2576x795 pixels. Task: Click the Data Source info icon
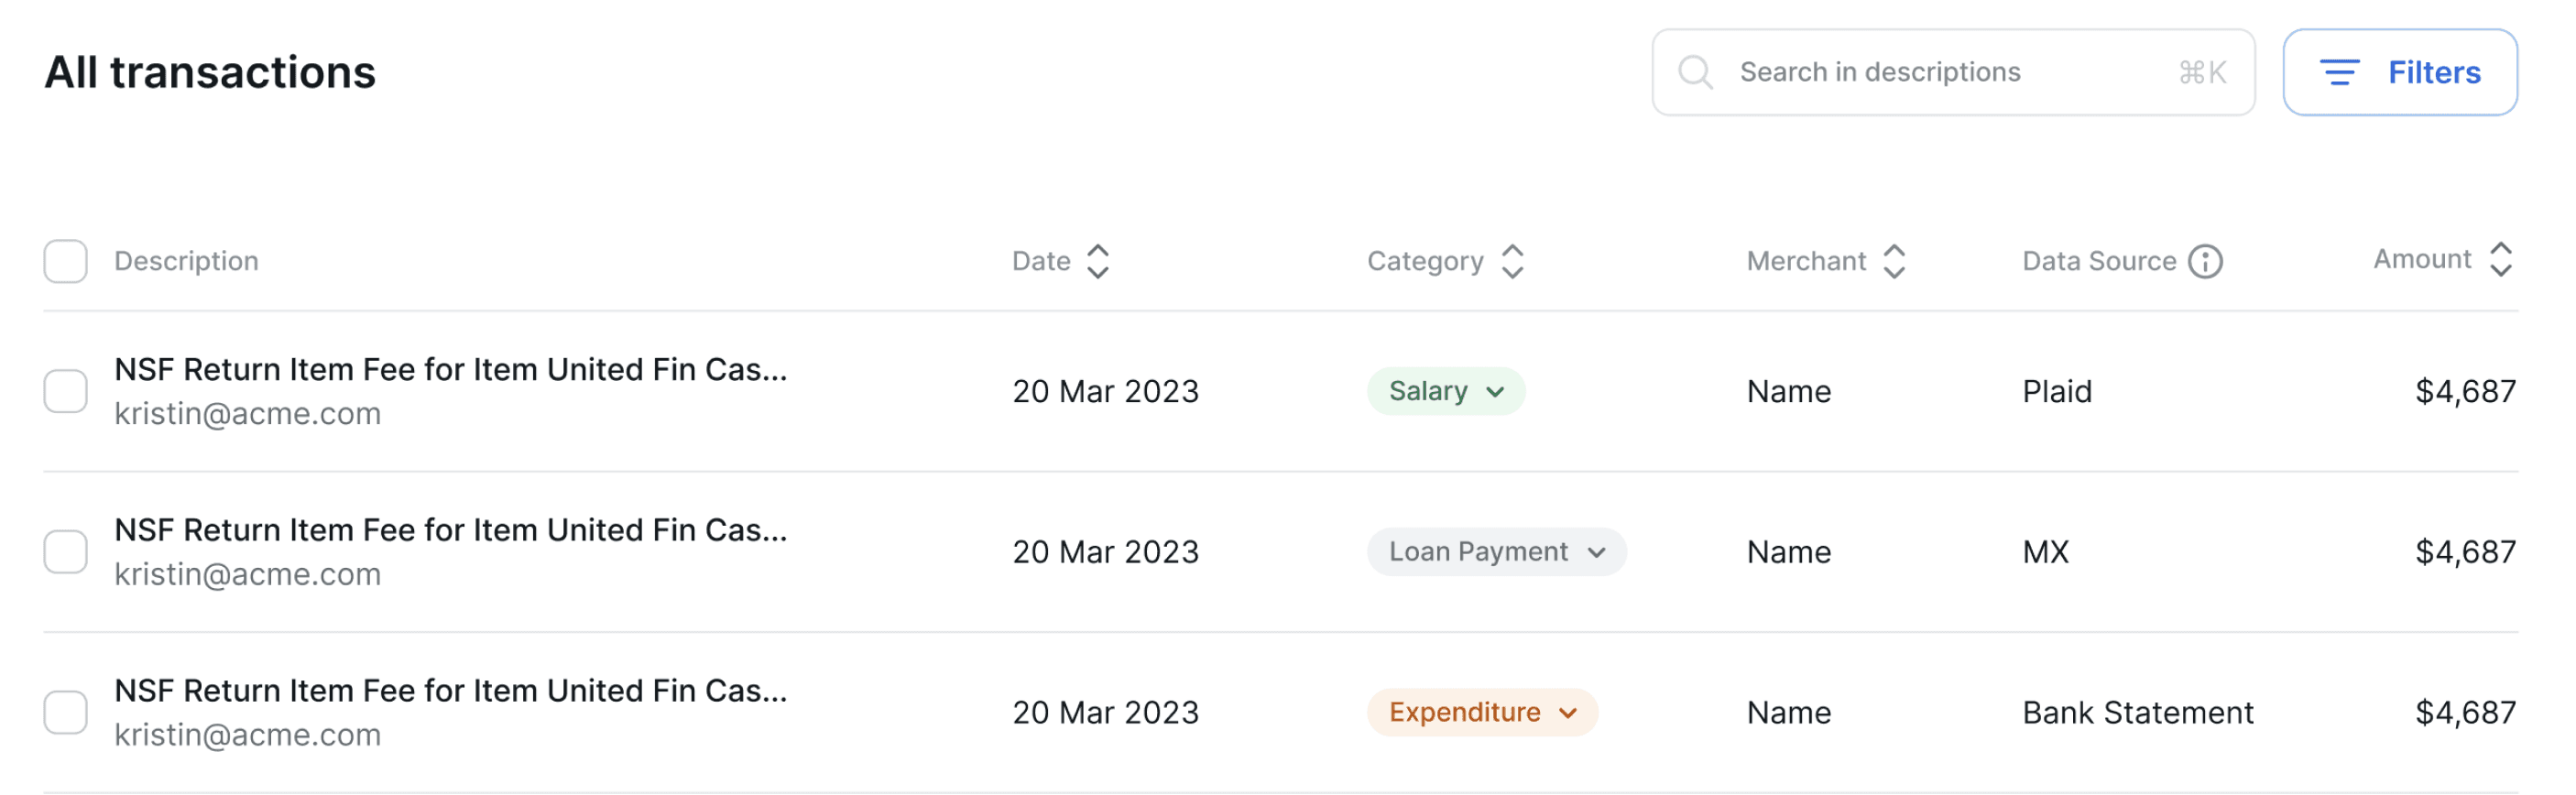tap(2205, 261)
